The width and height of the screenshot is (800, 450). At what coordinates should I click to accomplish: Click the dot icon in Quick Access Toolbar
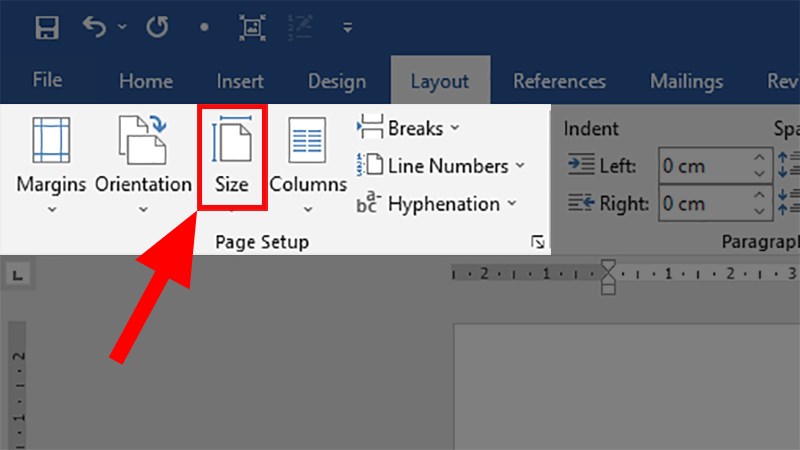click(x=204, y=27)
